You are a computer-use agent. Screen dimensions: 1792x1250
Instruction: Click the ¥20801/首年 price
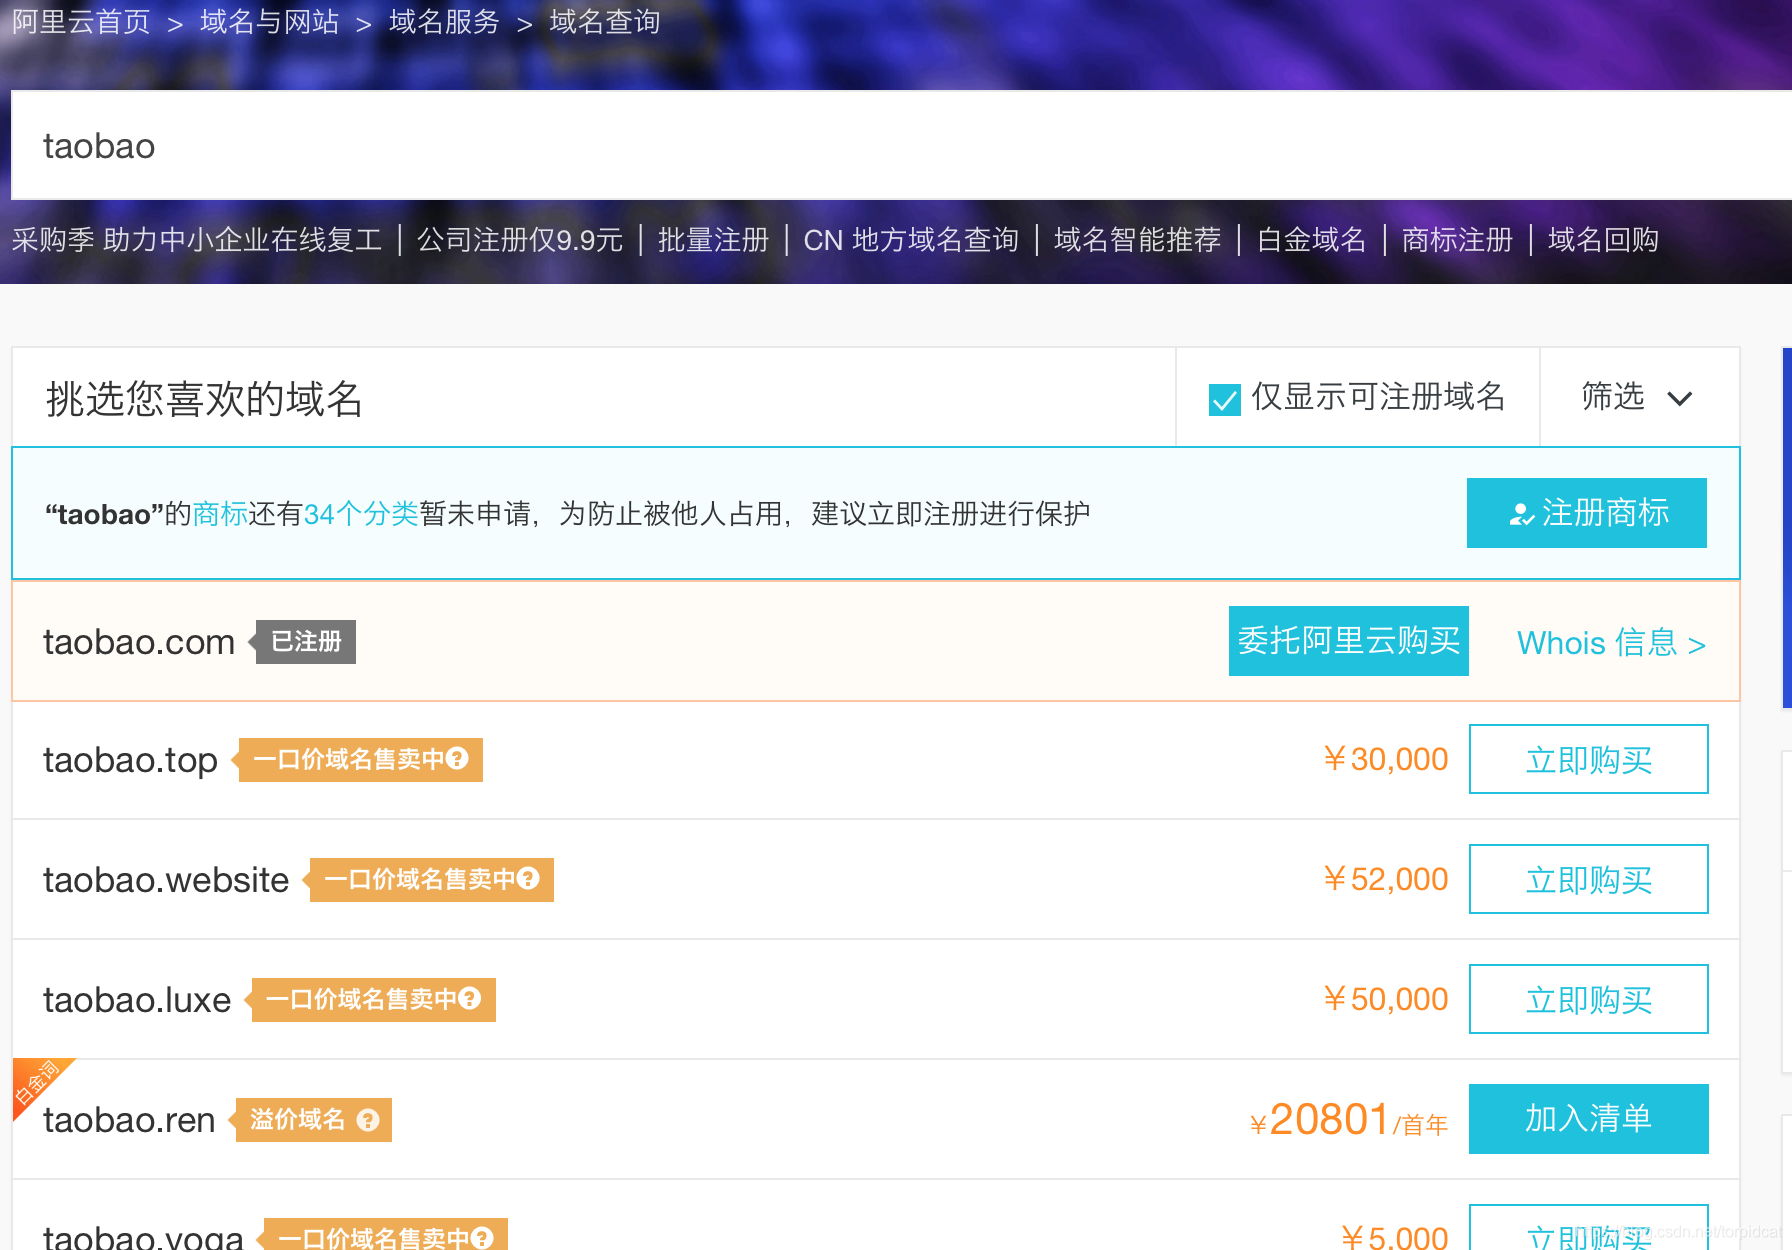coord(1349,1120)
